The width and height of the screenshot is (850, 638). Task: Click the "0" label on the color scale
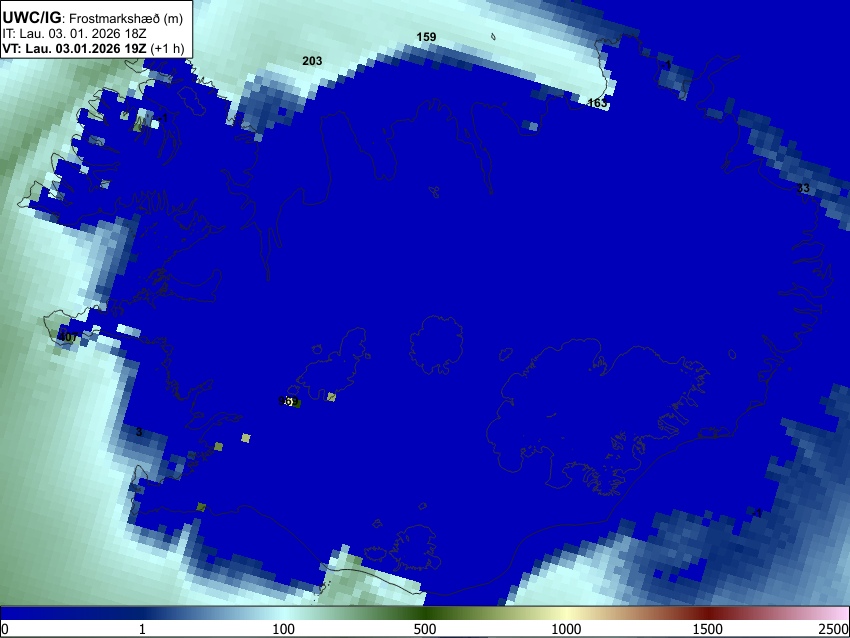coord(5,629)
